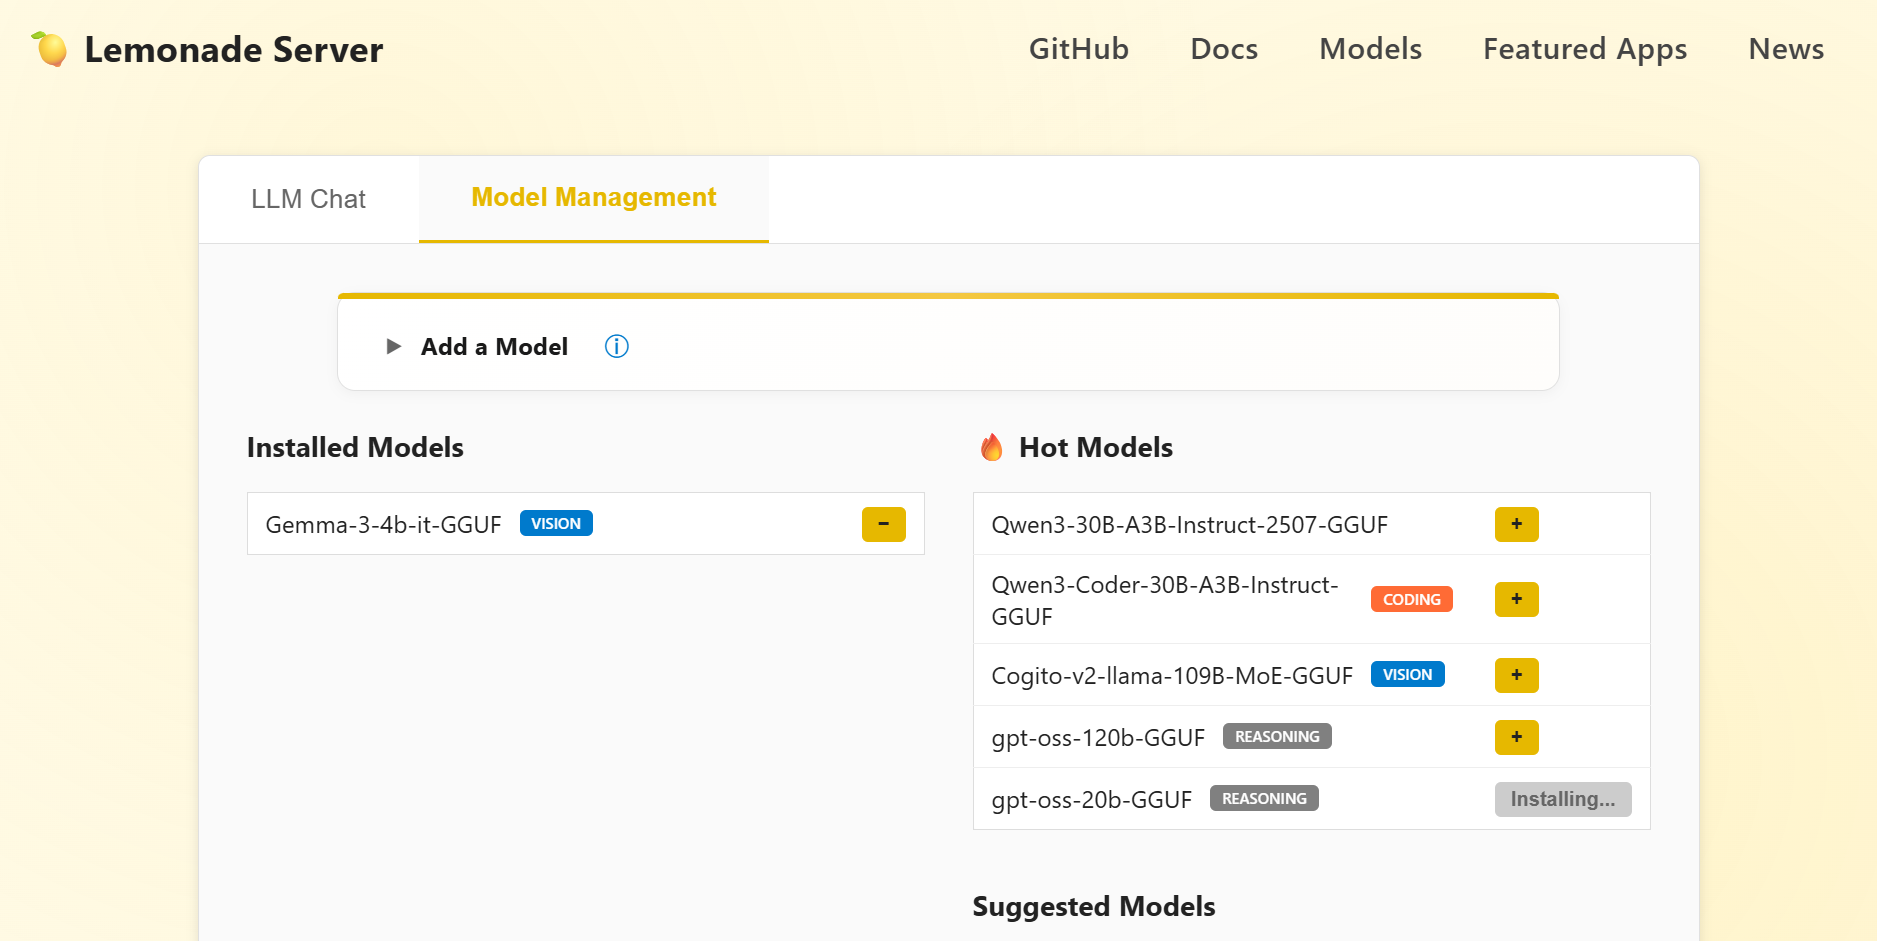Click the lemon logo icon

(x=50, y=49)
